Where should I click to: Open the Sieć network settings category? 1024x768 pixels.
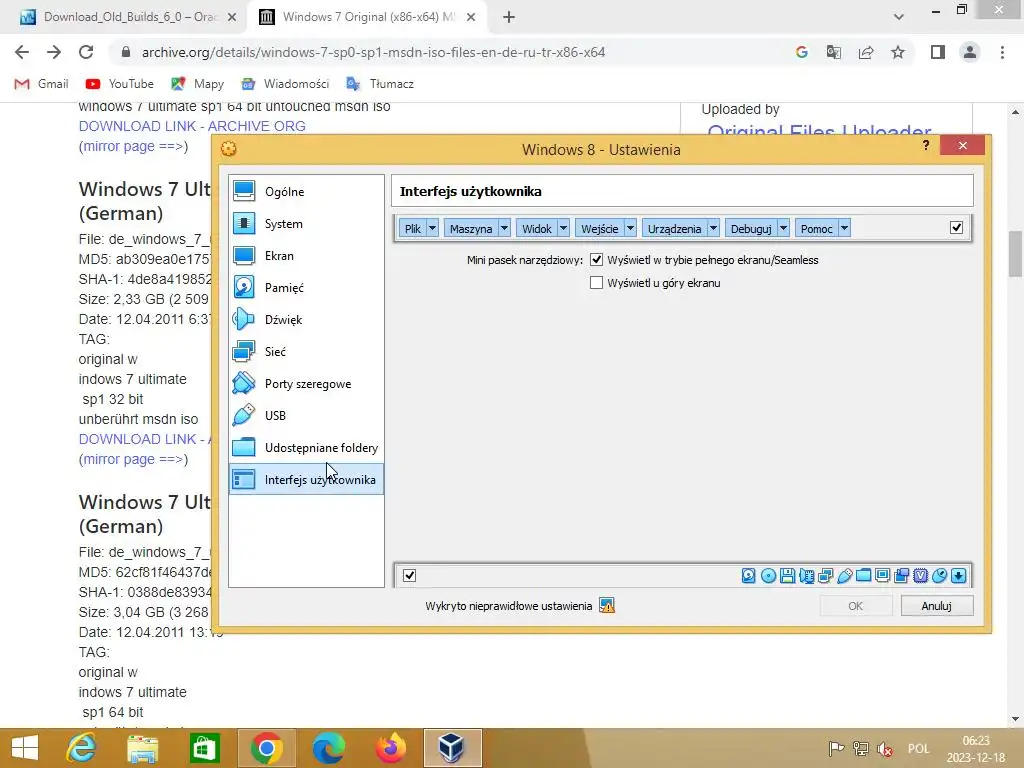pos(306,351)
